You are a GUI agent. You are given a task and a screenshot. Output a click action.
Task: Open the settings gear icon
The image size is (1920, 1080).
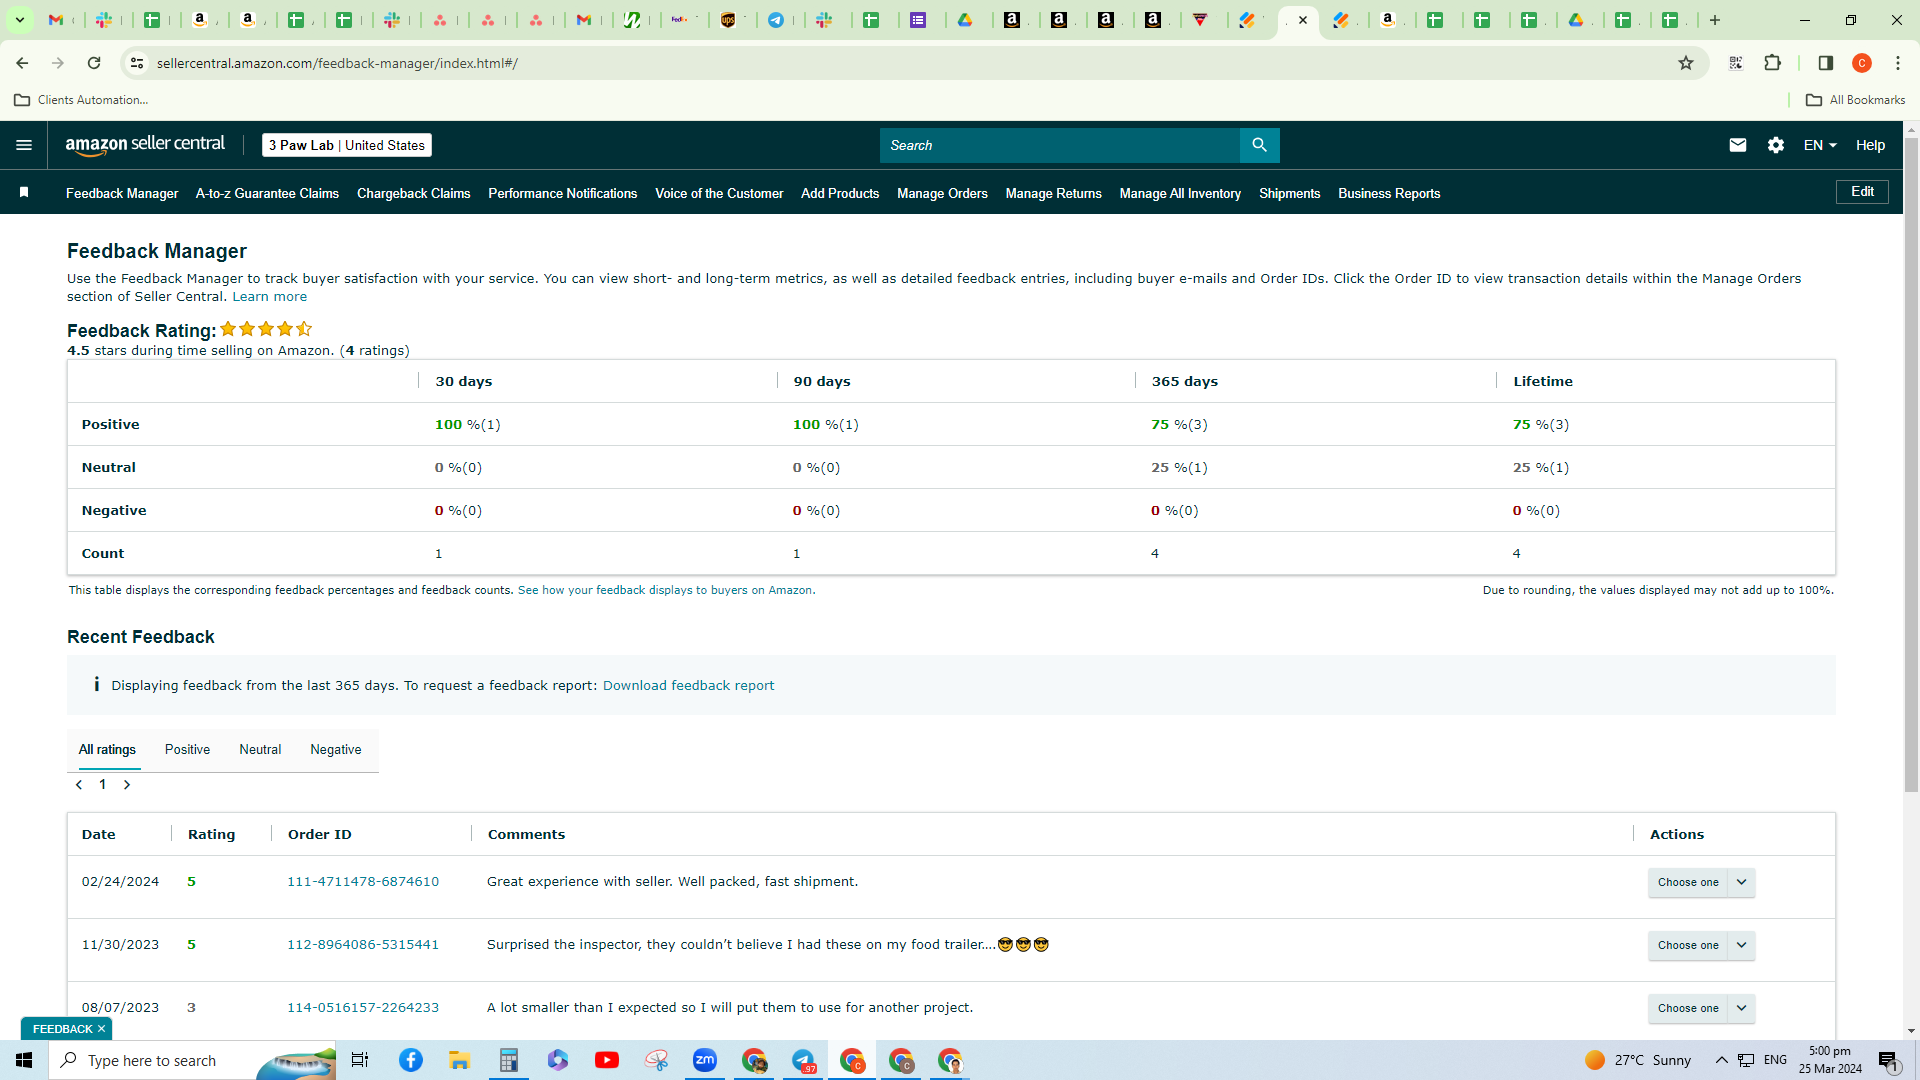pyautogui.click(x=1776, y=145)
